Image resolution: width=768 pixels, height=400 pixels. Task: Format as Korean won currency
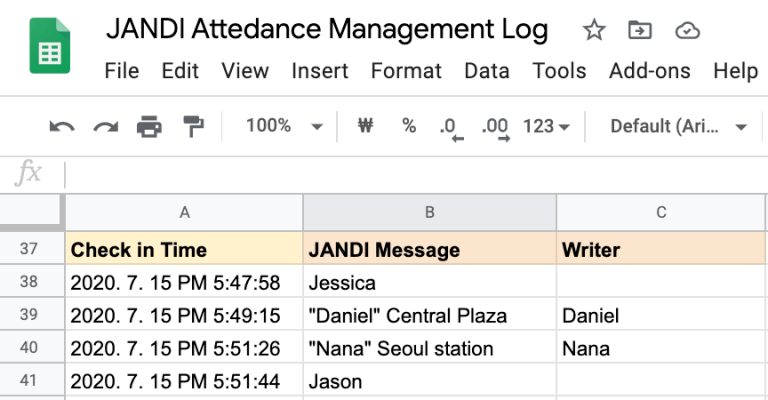pos(365,126)
